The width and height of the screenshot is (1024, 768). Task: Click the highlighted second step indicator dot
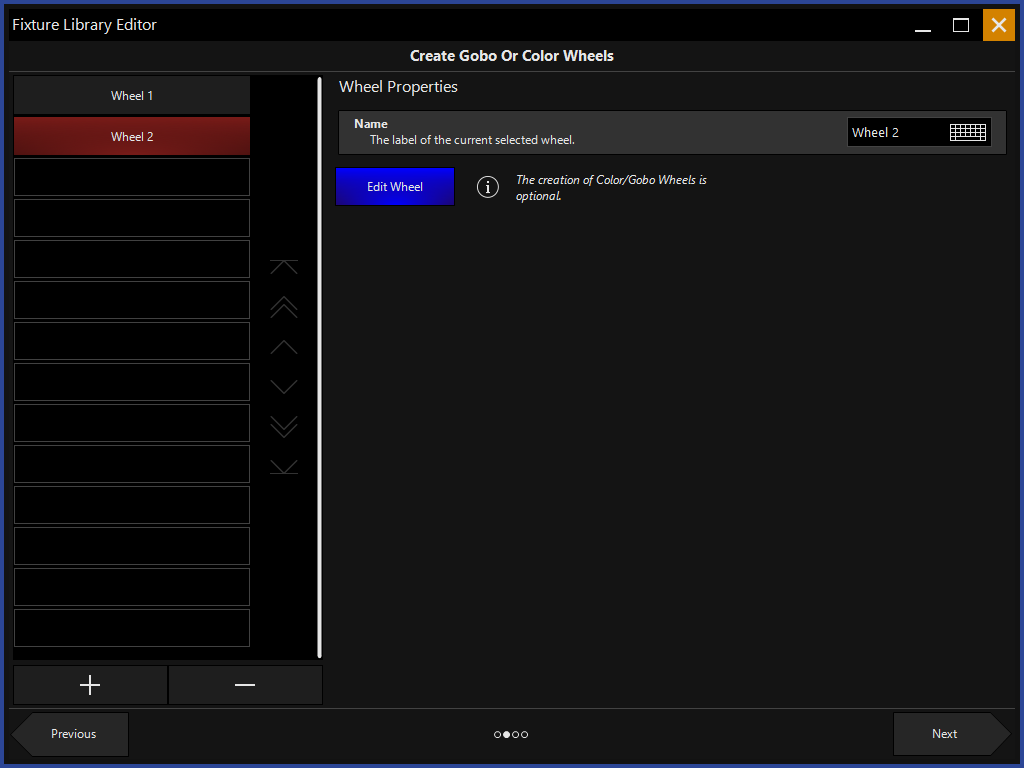(507, 735)
